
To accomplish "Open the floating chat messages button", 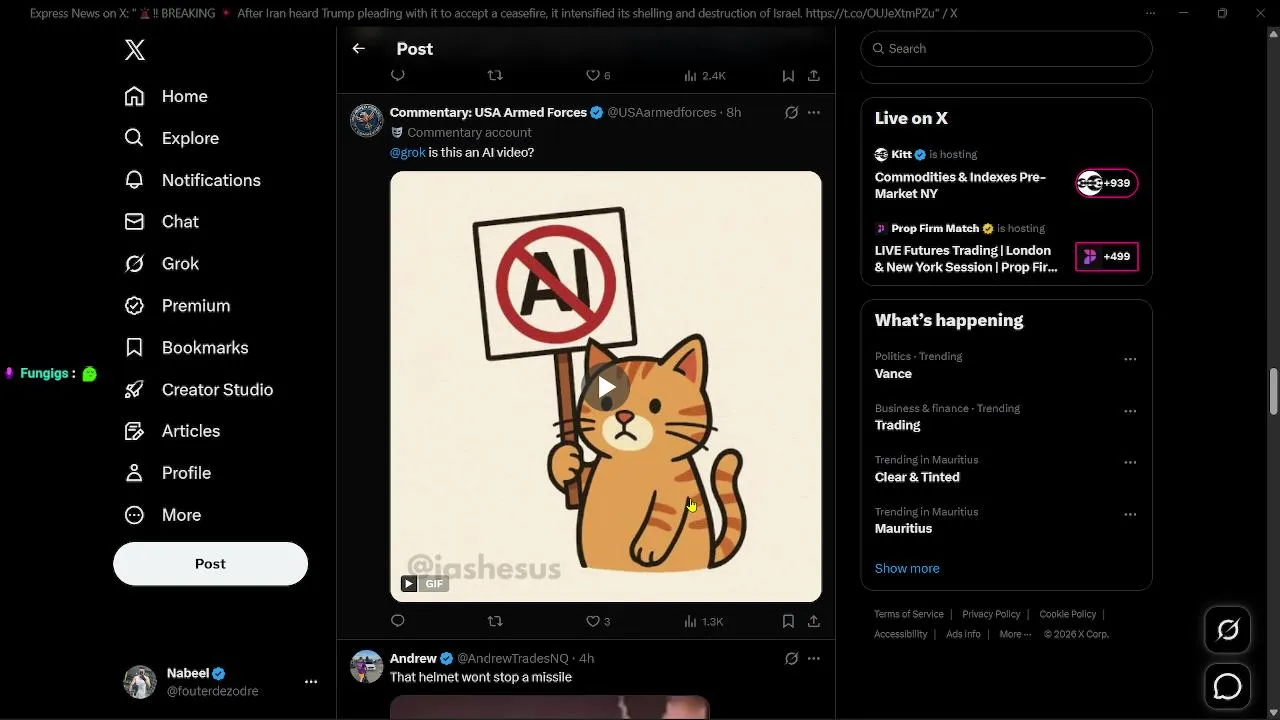I will (1227, 687).
